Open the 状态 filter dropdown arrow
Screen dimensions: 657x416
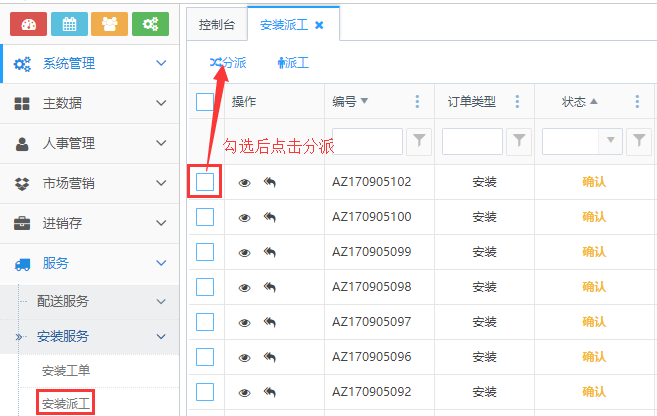pos(608,143)
